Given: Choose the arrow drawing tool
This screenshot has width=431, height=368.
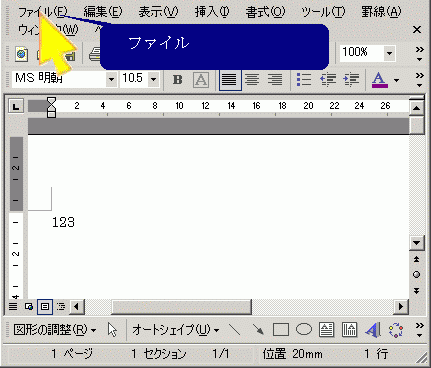Looking at the screenshot, I should 258,330.
